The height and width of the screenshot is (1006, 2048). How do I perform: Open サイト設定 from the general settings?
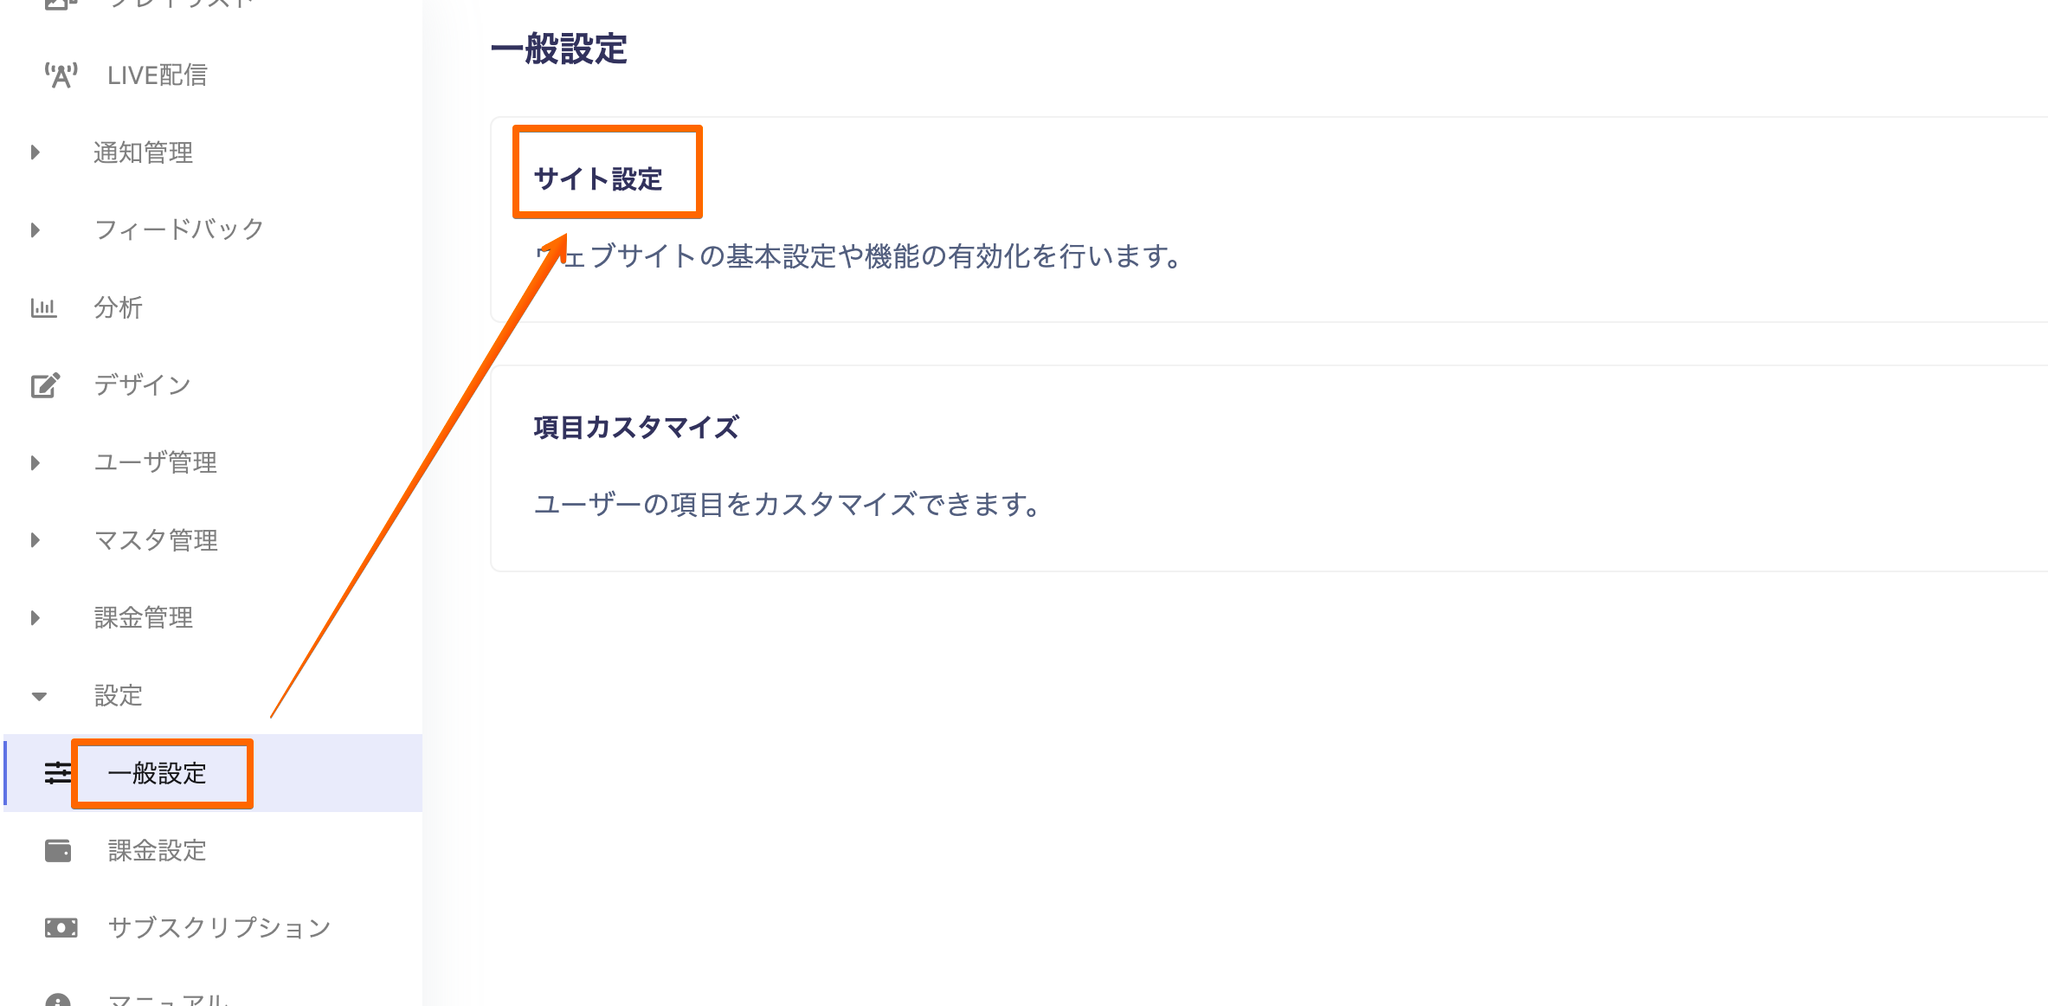[x=598, y=179]
